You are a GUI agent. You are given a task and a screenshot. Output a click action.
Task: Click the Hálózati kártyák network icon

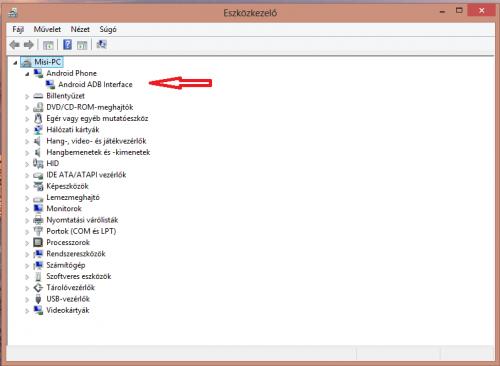pyautogui.click(x=38, y=130)
